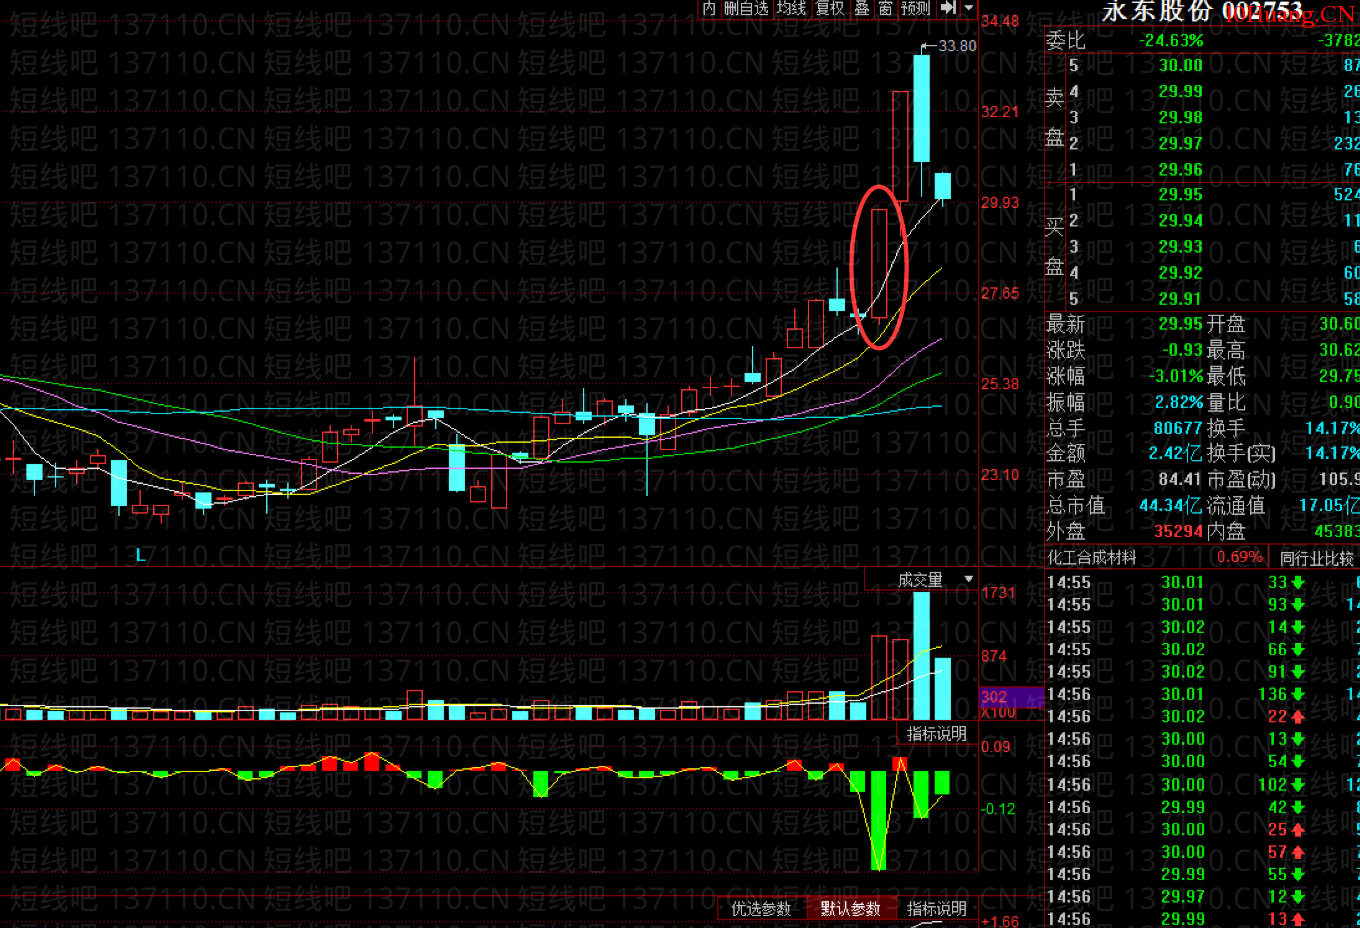Viewport: 1360px width, 928px height.
Task: Click the green down arrow beside volume 102
Action: point(1298,785)
